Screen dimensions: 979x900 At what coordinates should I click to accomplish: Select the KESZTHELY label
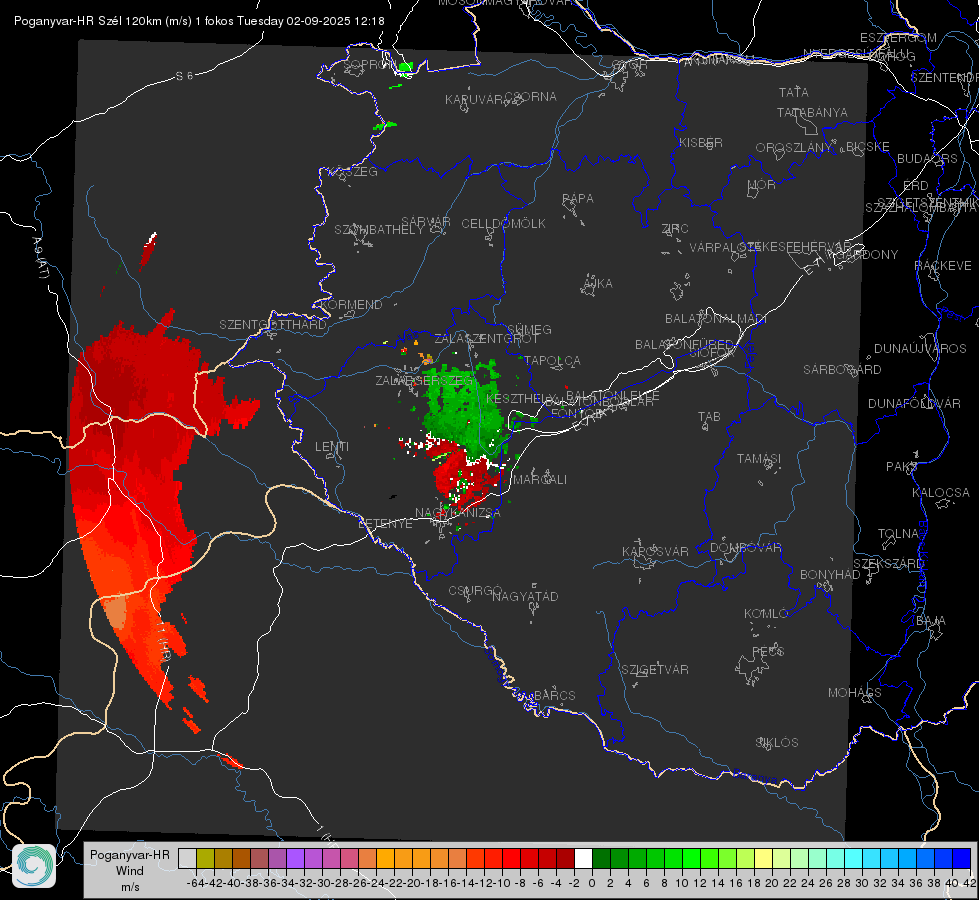point(520,398)
